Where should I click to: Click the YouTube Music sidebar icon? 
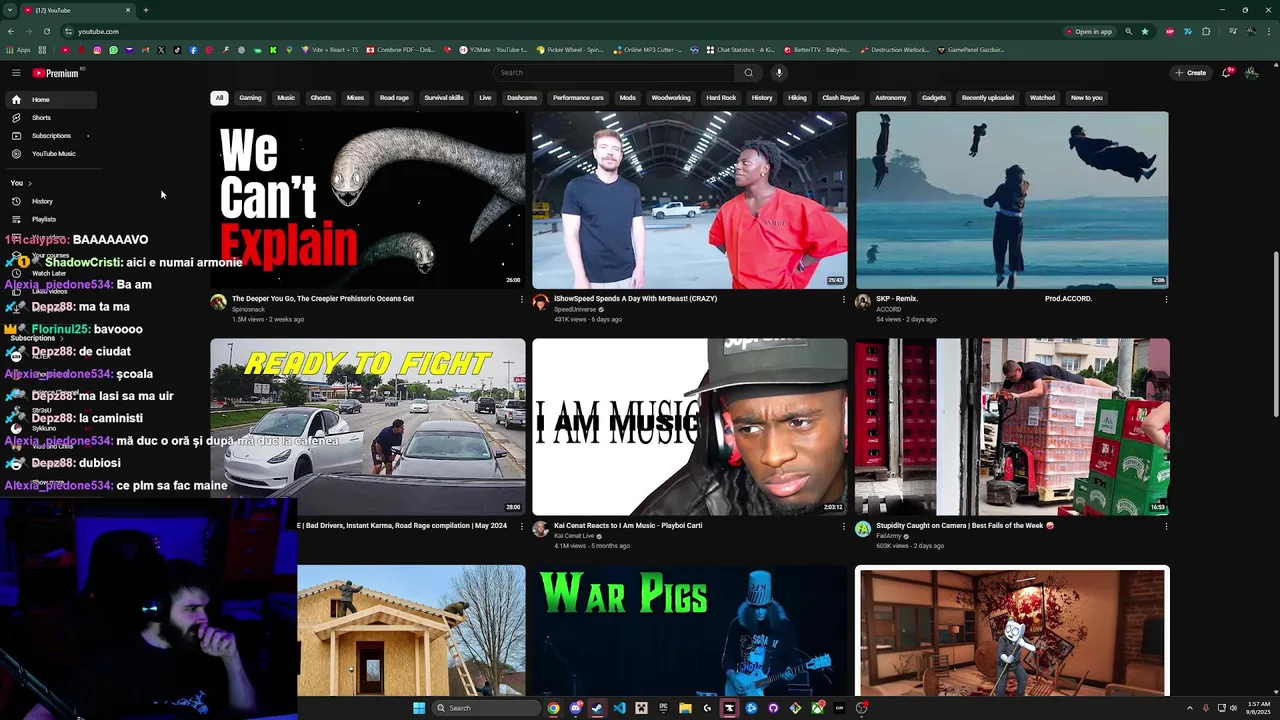tap(16, 154)
